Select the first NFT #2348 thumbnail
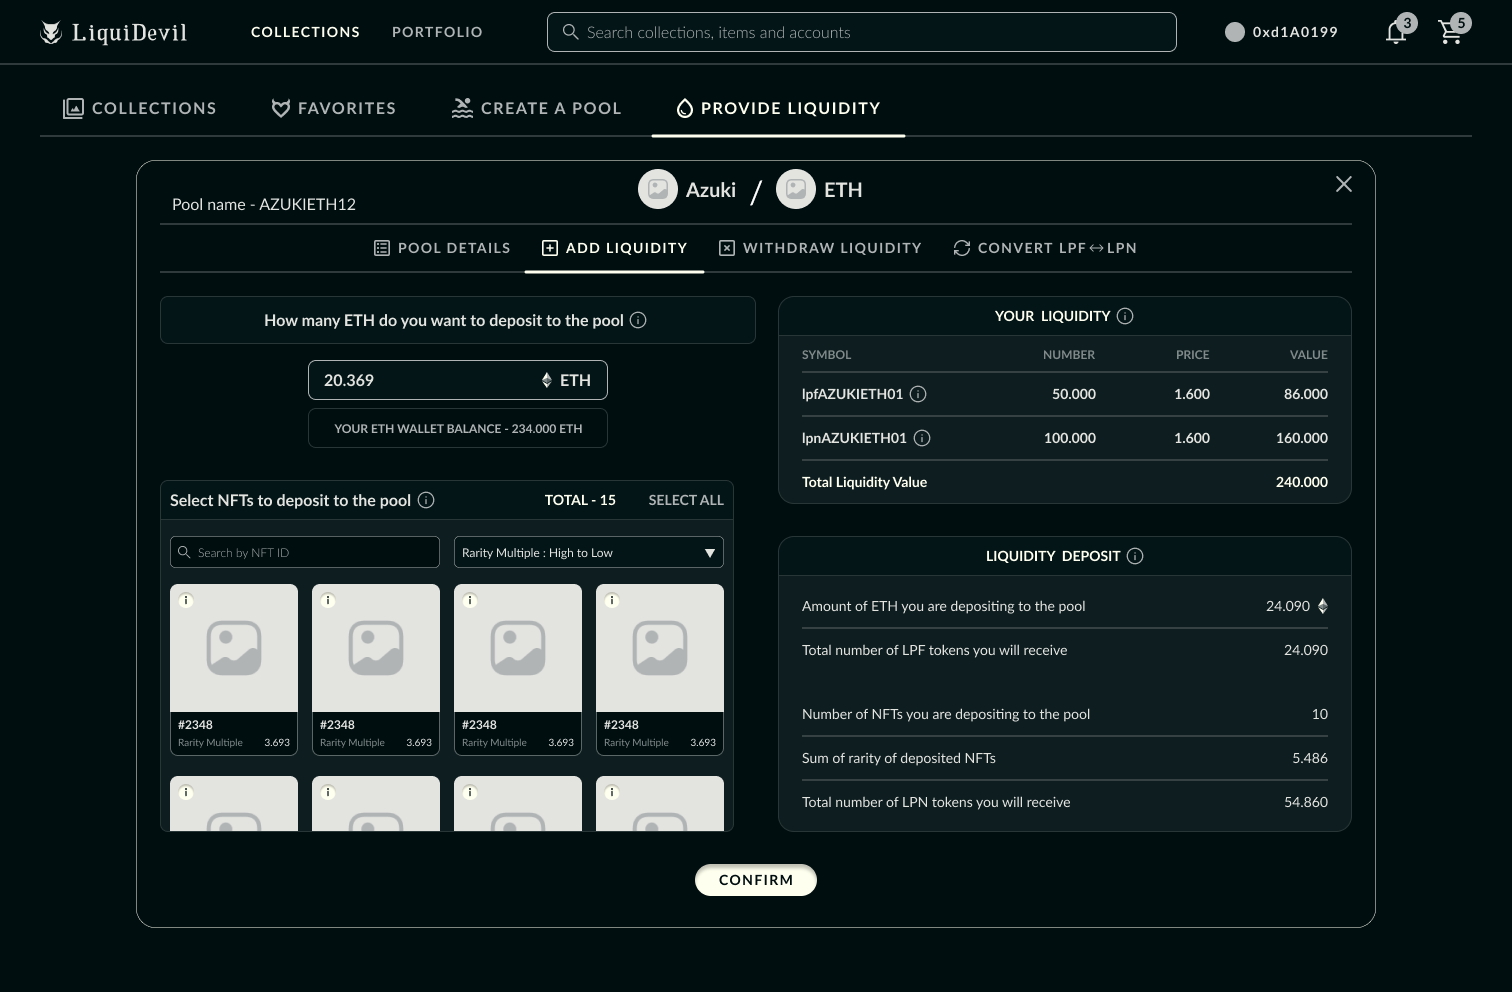This screenshot has height=992, width=1512. coord(234,648)
